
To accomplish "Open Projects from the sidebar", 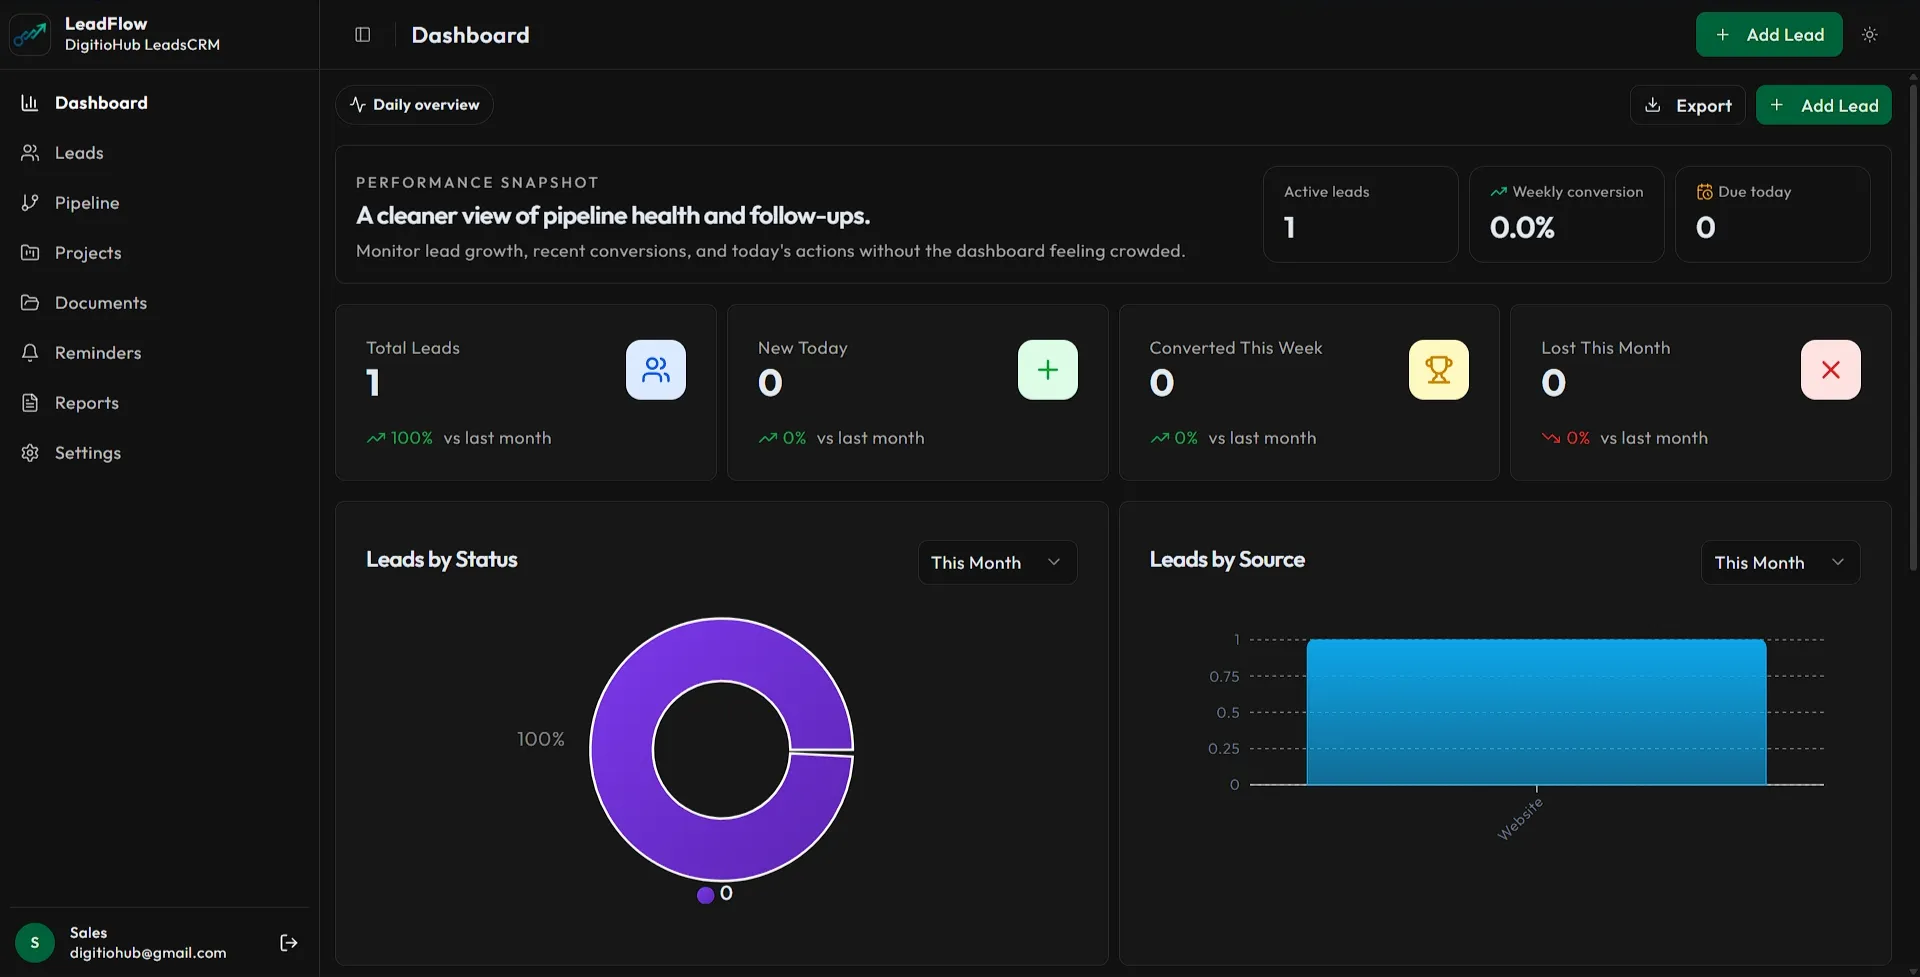I will (88, 252).
